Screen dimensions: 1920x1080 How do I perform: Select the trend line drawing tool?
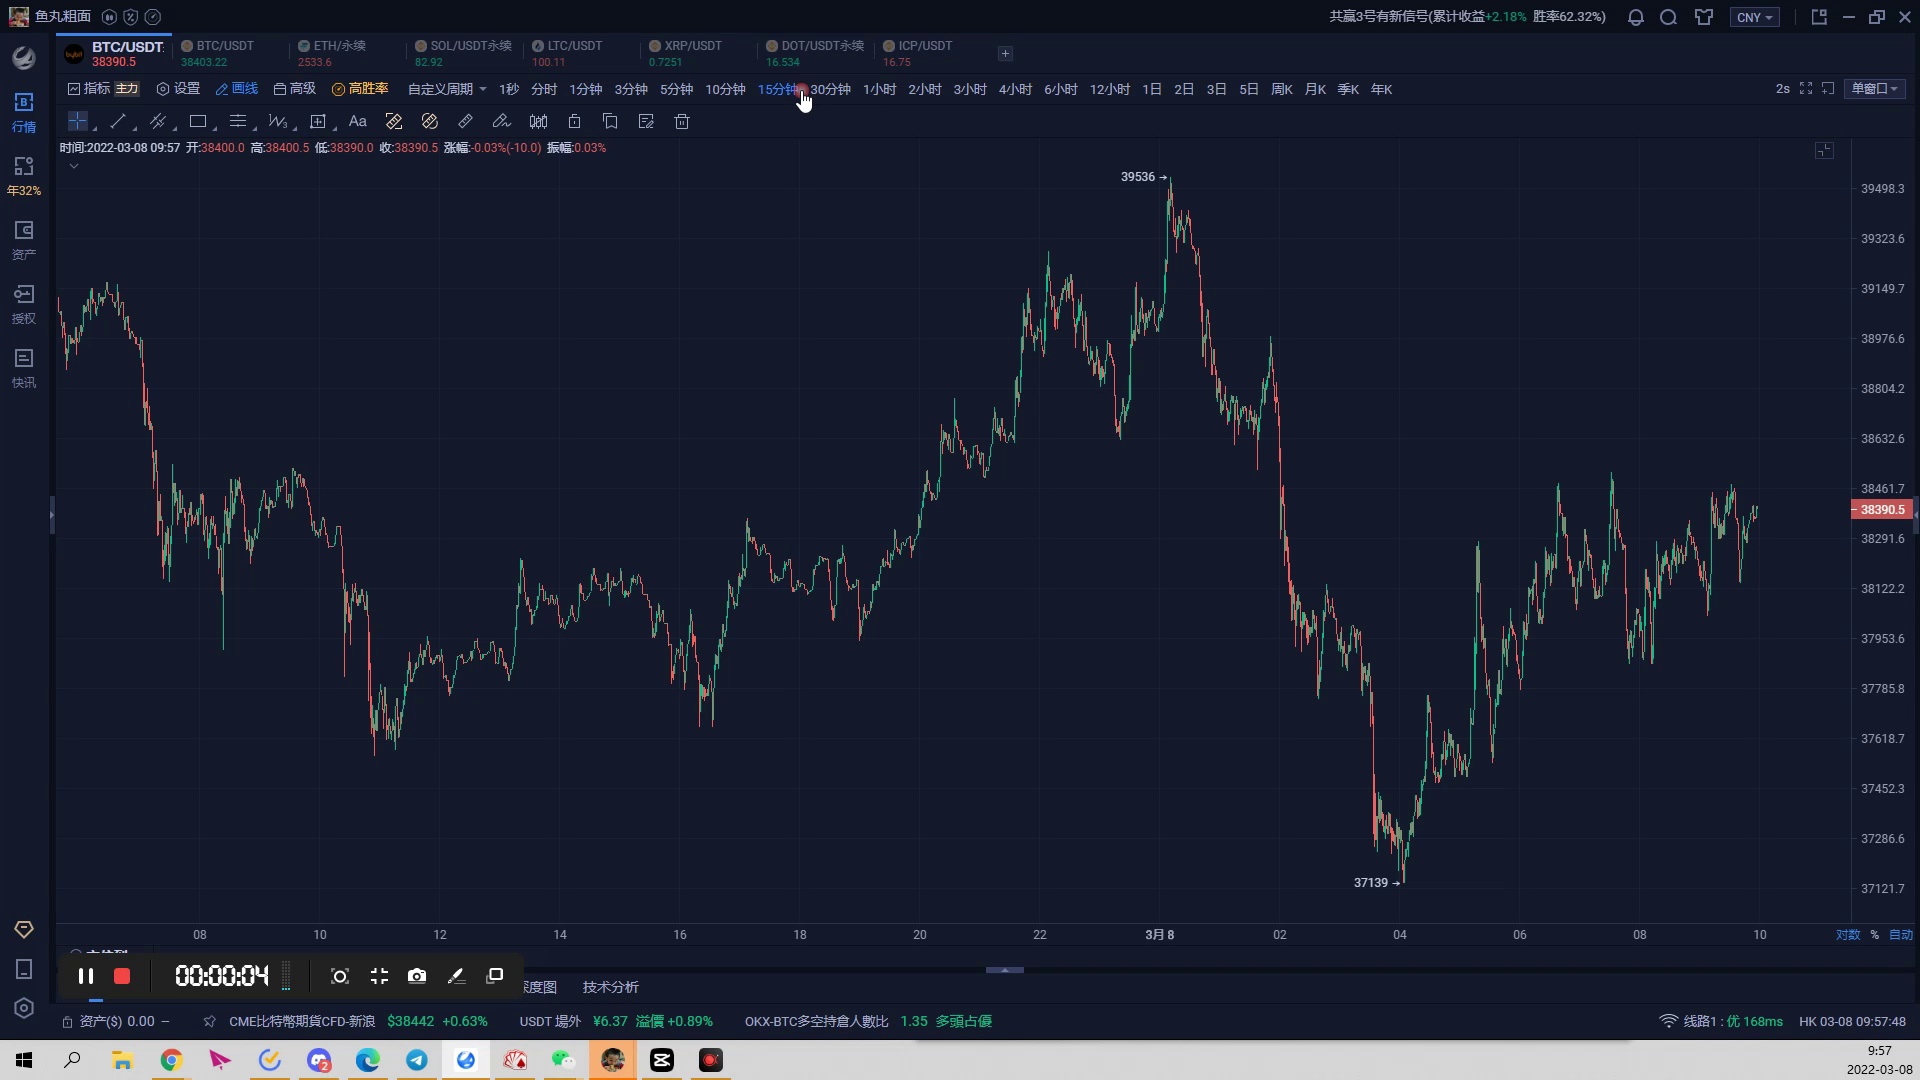118,121
